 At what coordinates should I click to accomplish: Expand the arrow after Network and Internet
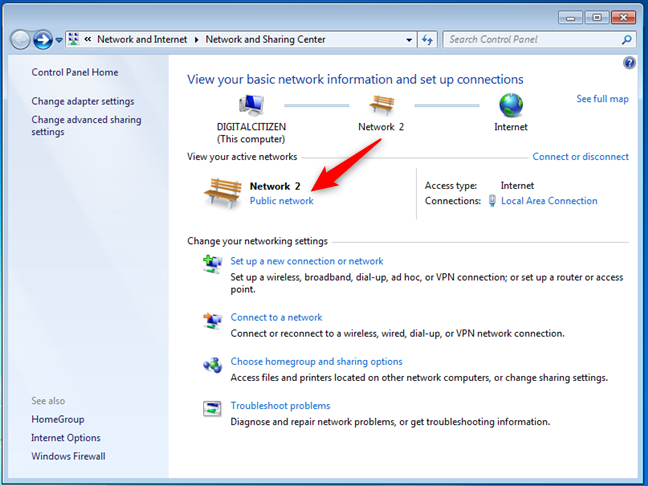[x=196, y=40]
